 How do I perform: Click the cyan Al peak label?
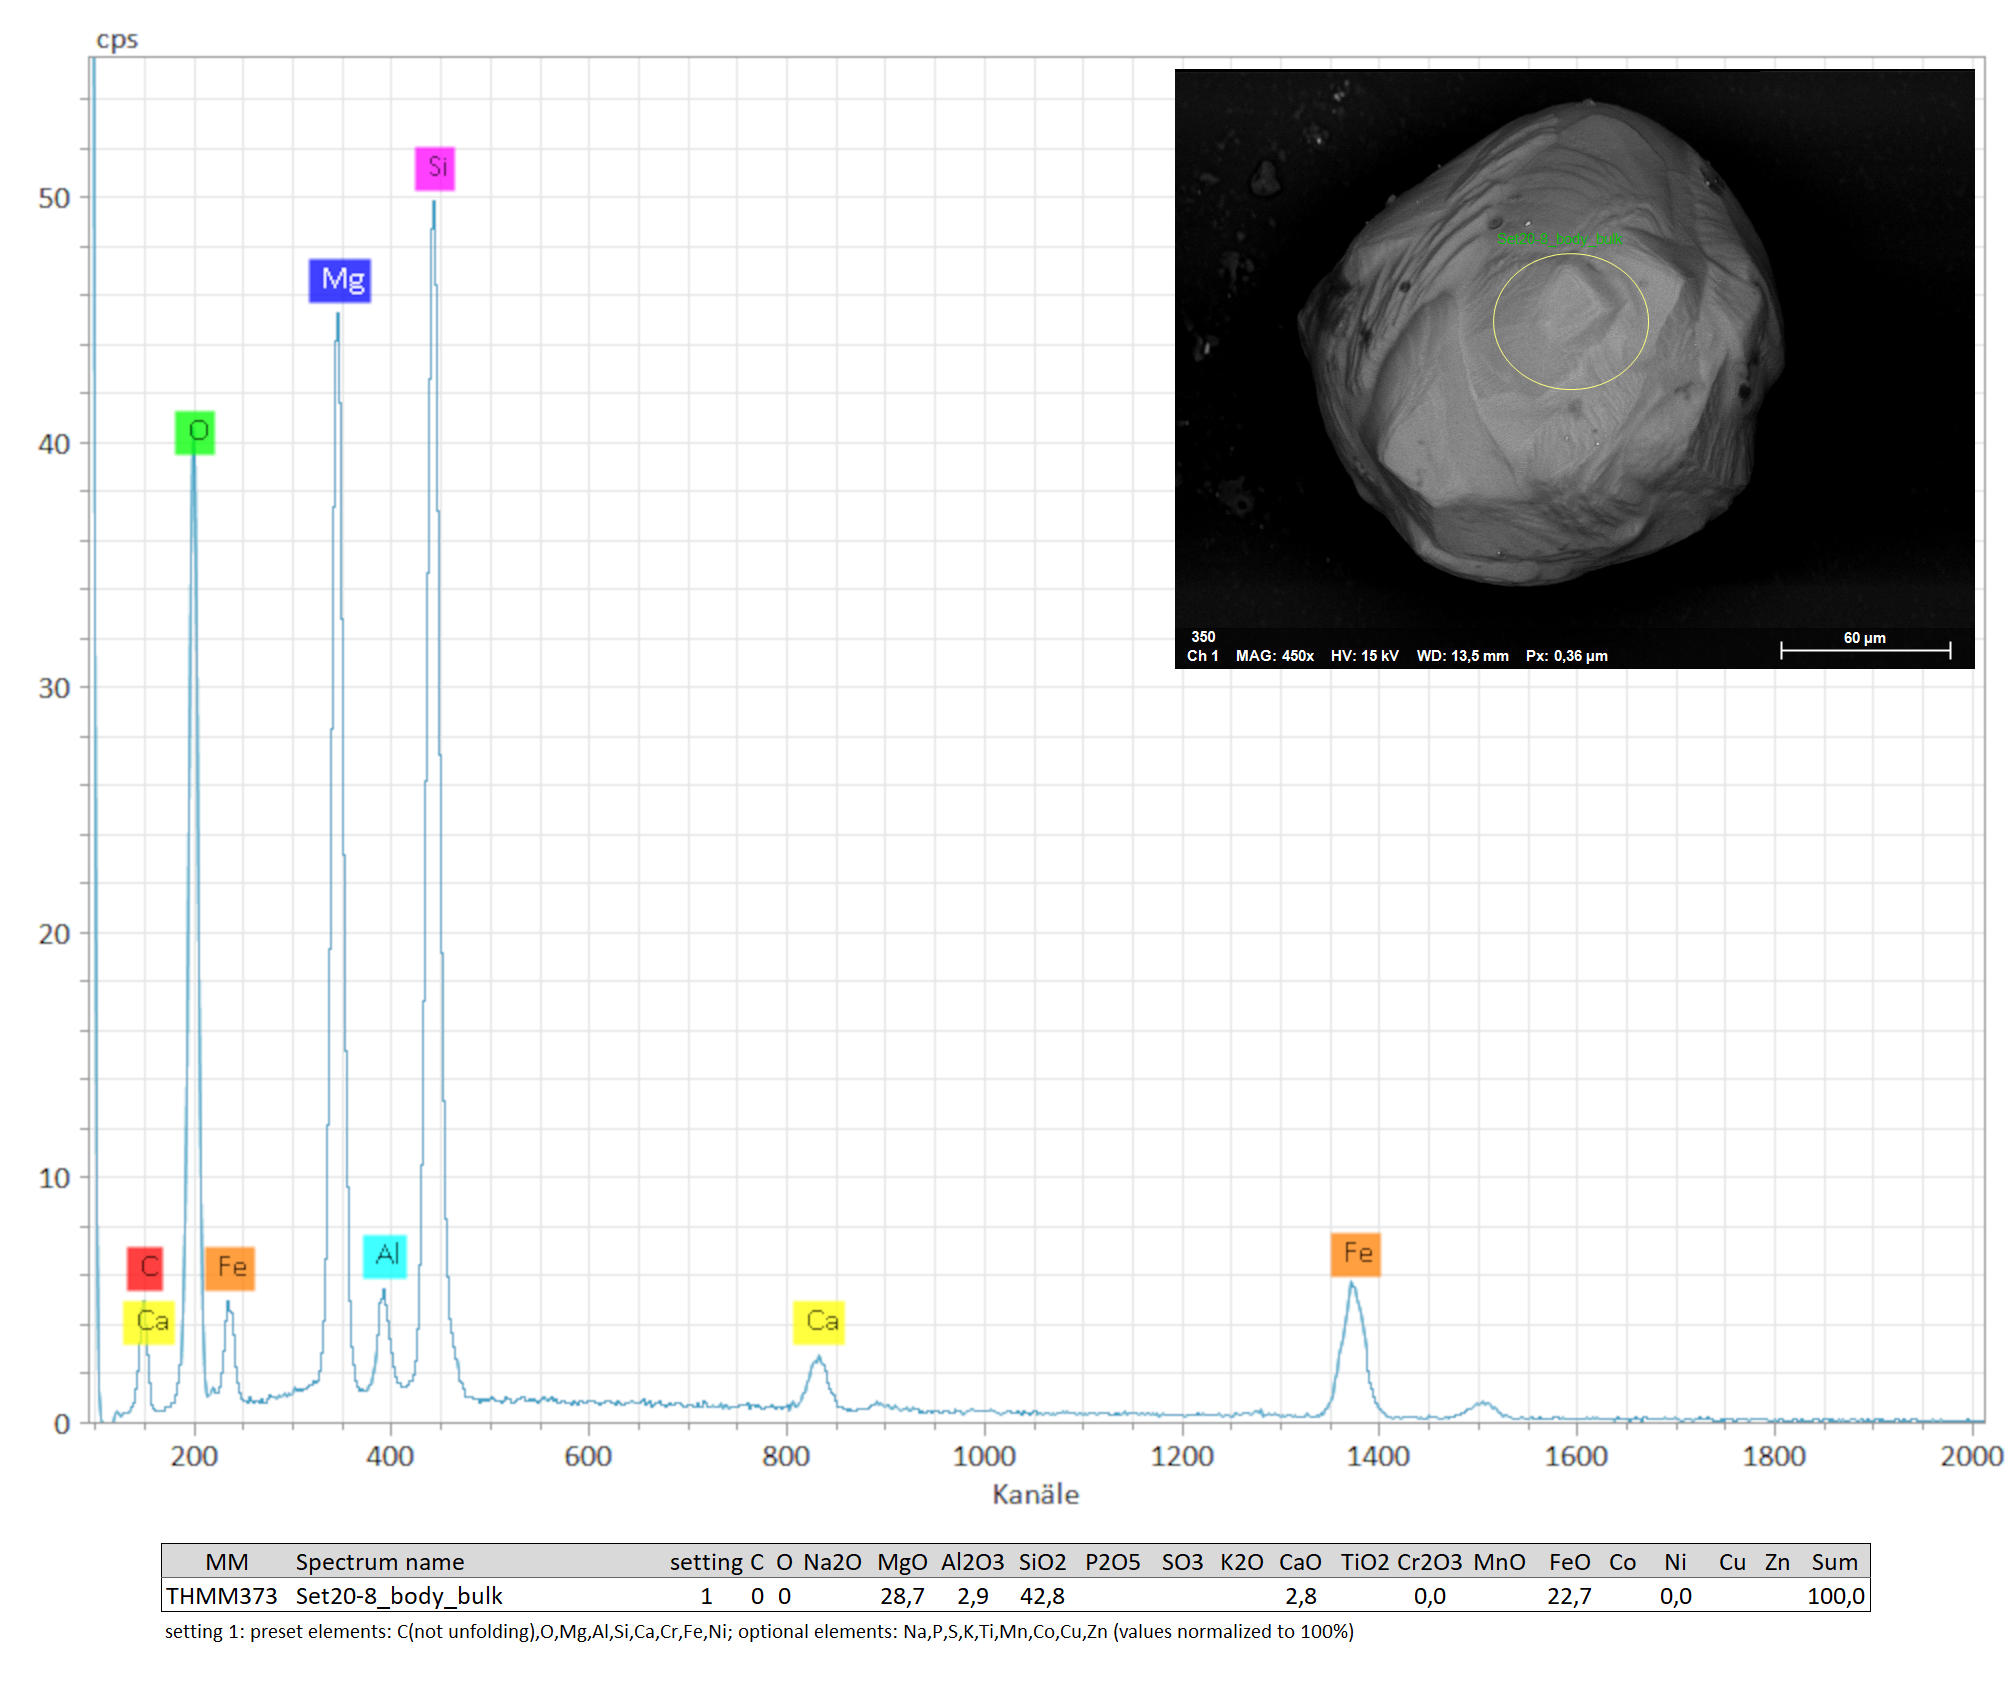385,1256
